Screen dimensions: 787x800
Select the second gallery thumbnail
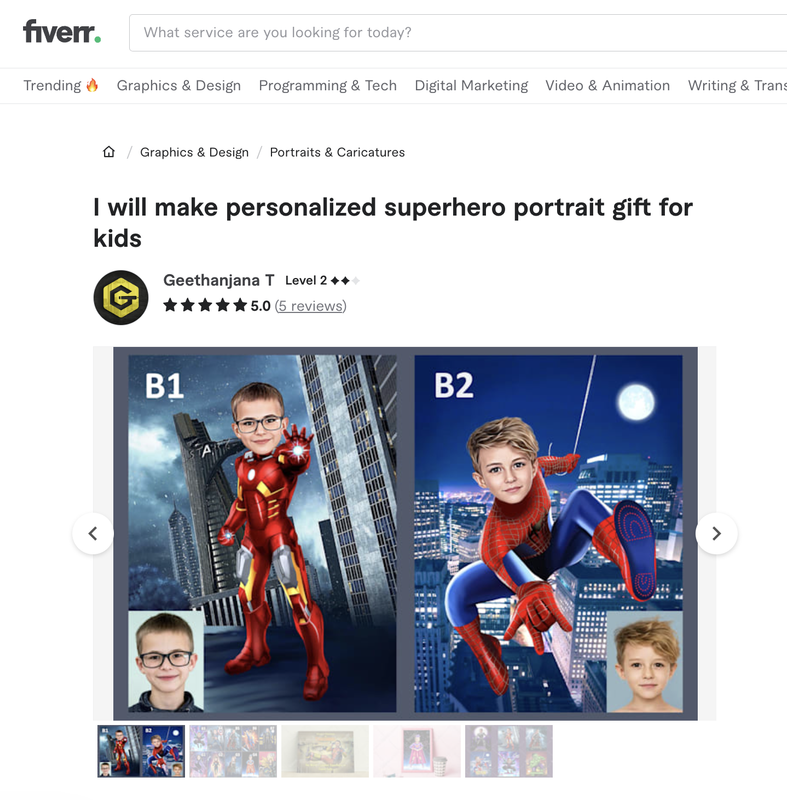point(233,752)
